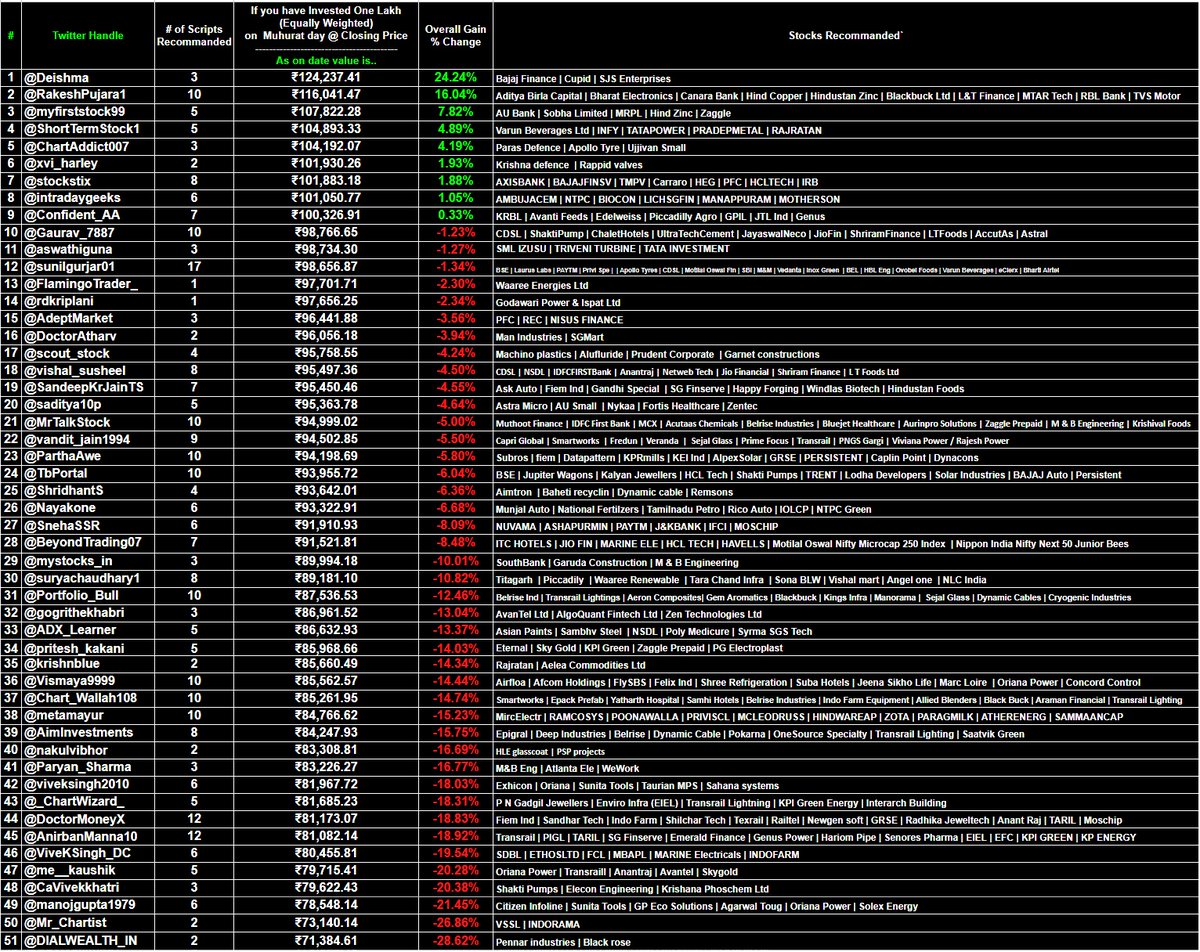Select the "Paras Defence | Apollo Tyre | Ujjivan Small" cell

click(x=846, y=146)
